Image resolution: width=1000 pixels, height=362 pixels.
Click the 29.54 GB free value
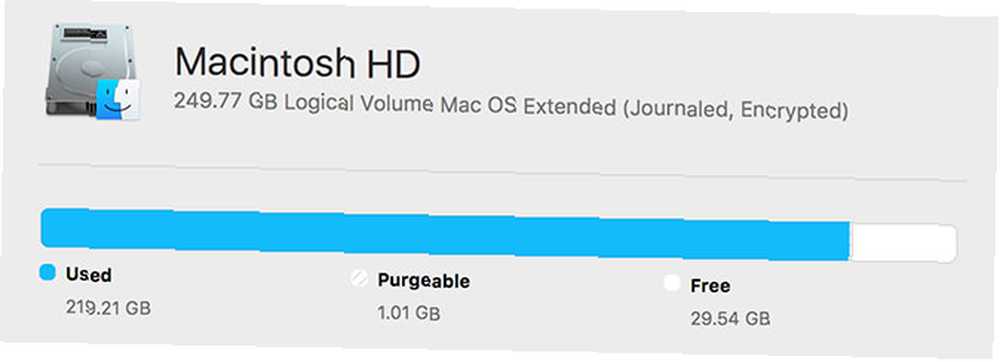pos(730,318)
